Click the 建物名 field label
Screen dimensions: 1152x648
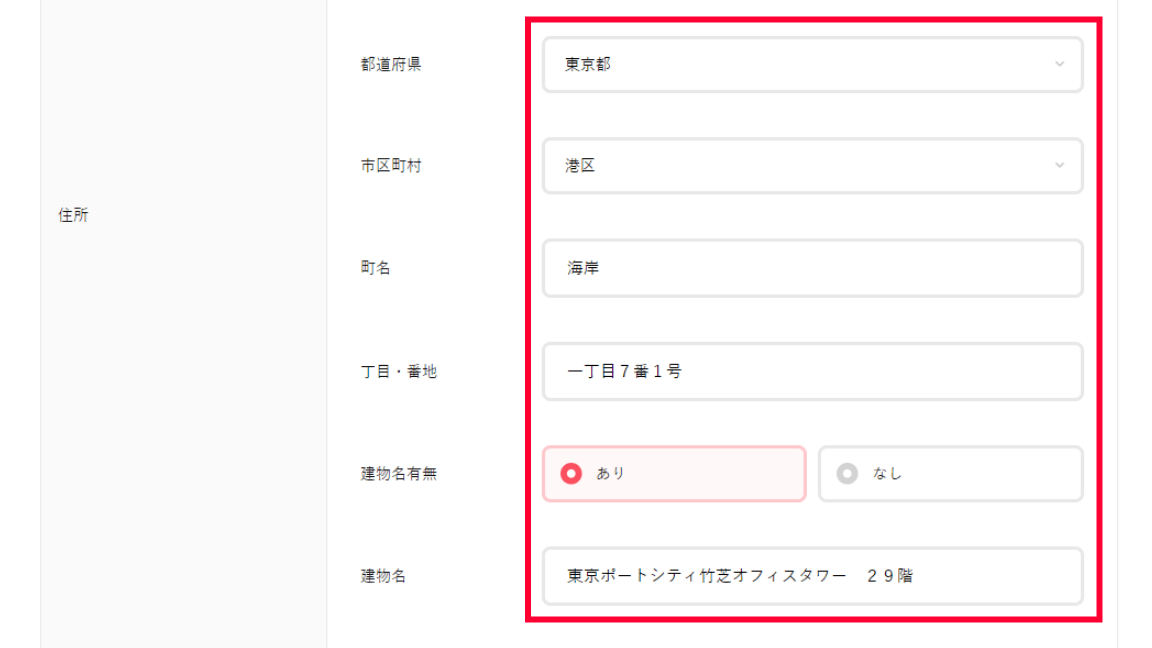click(383, 576)
